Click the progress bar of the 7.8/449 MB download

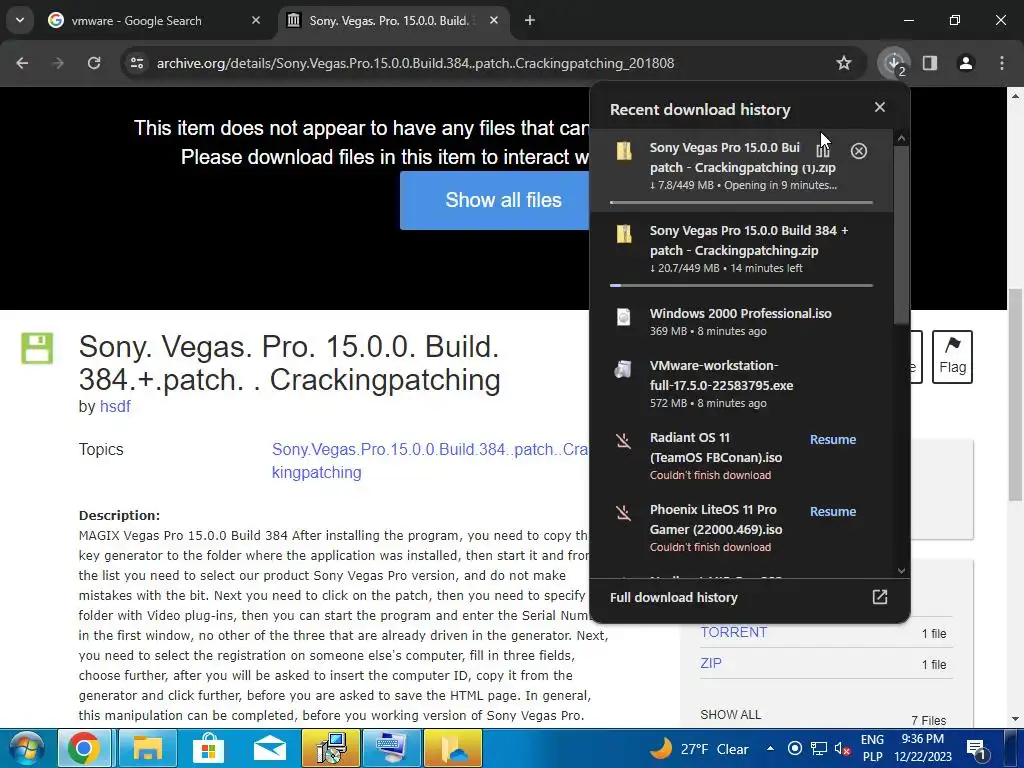click(x=741, y=202)
